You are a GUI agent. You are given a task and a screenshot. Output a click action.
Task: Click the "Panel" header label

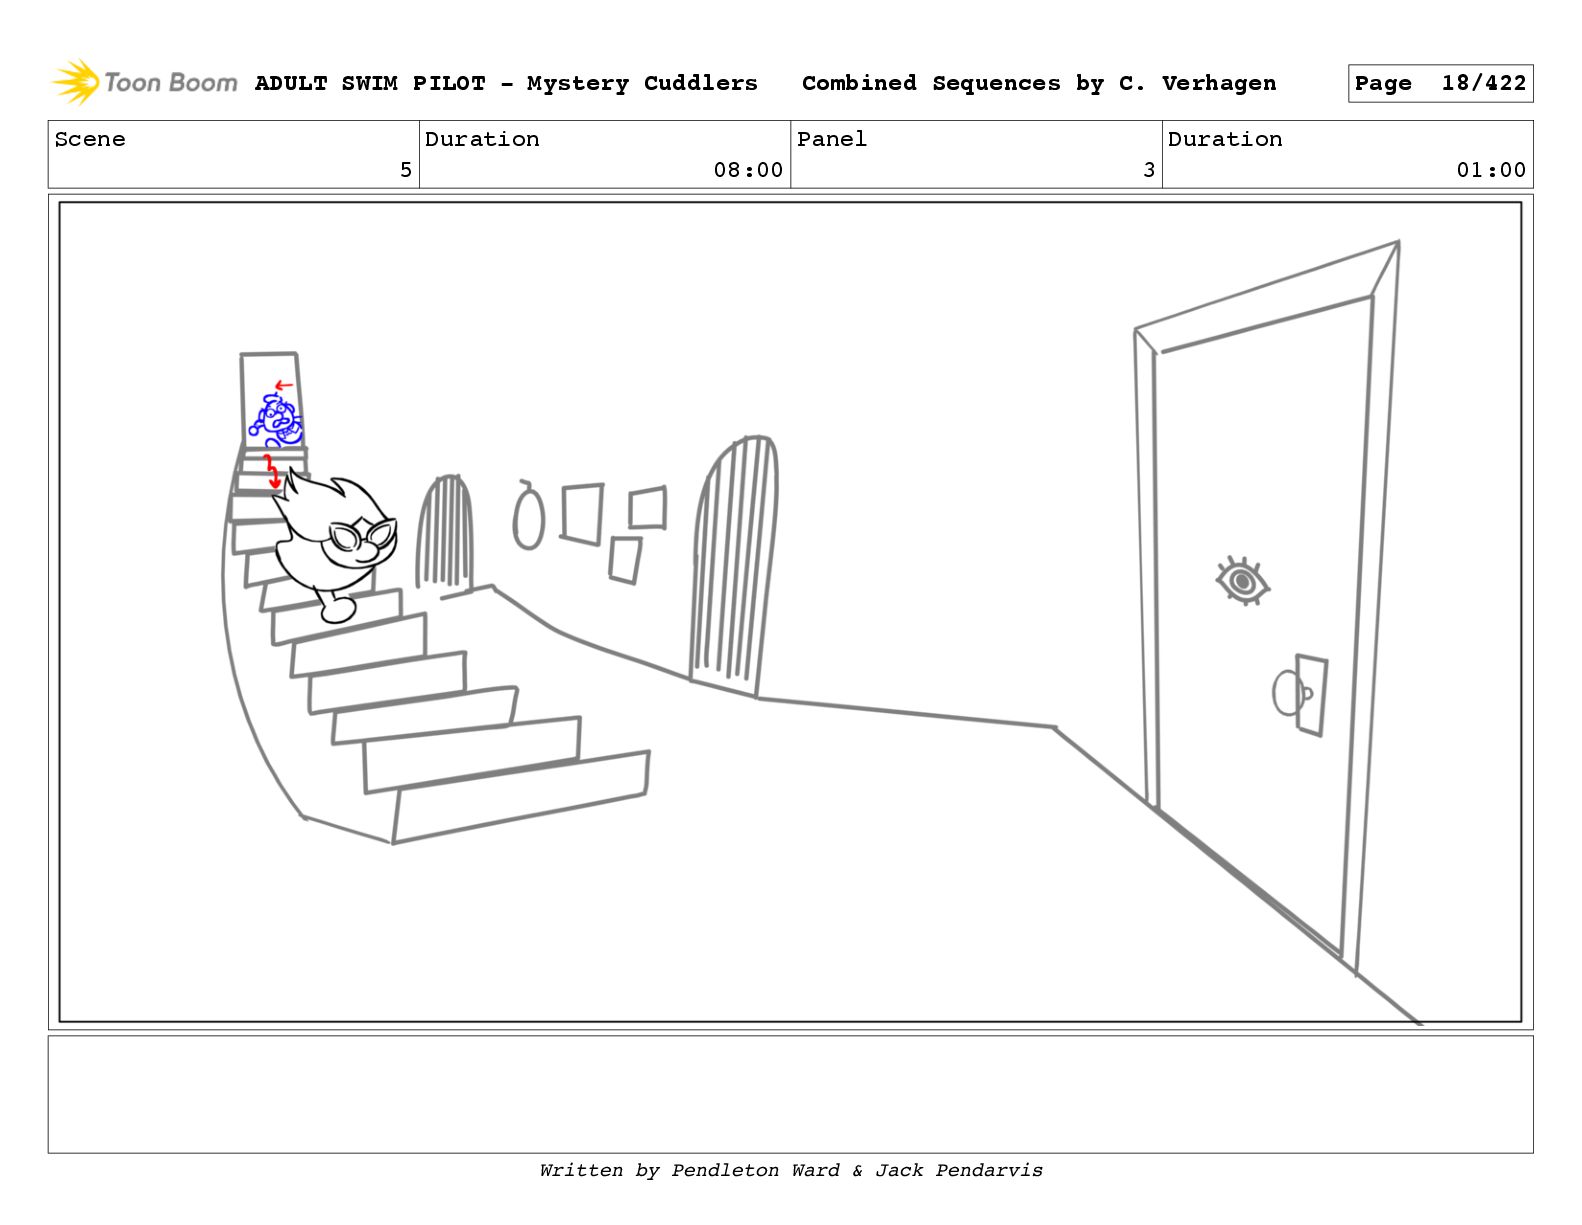pos(832,139)
